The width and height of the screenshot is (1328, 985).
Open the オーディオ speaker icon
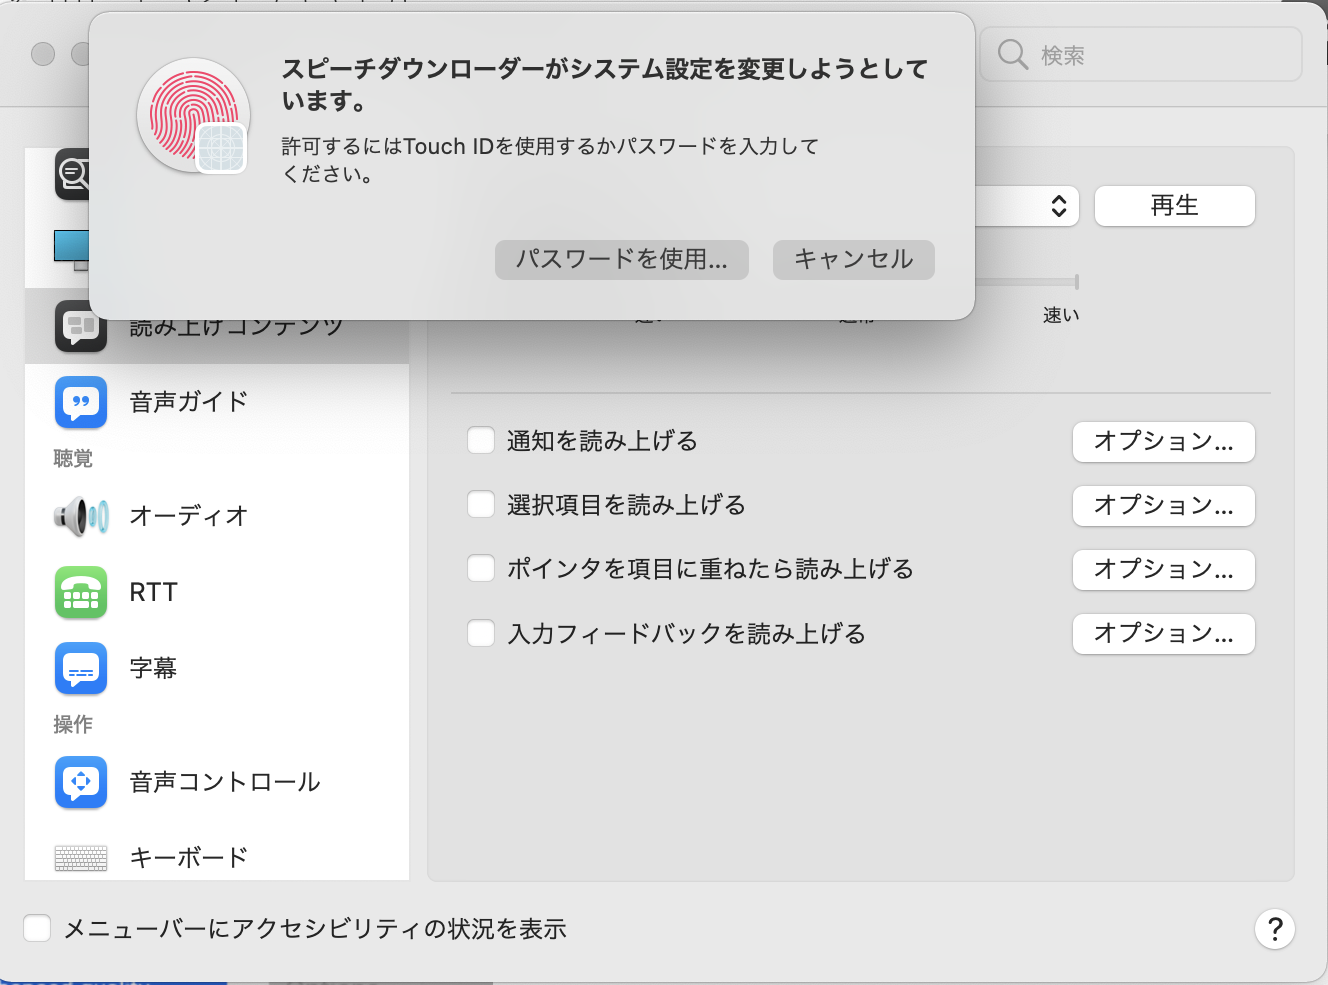[80, 516]
